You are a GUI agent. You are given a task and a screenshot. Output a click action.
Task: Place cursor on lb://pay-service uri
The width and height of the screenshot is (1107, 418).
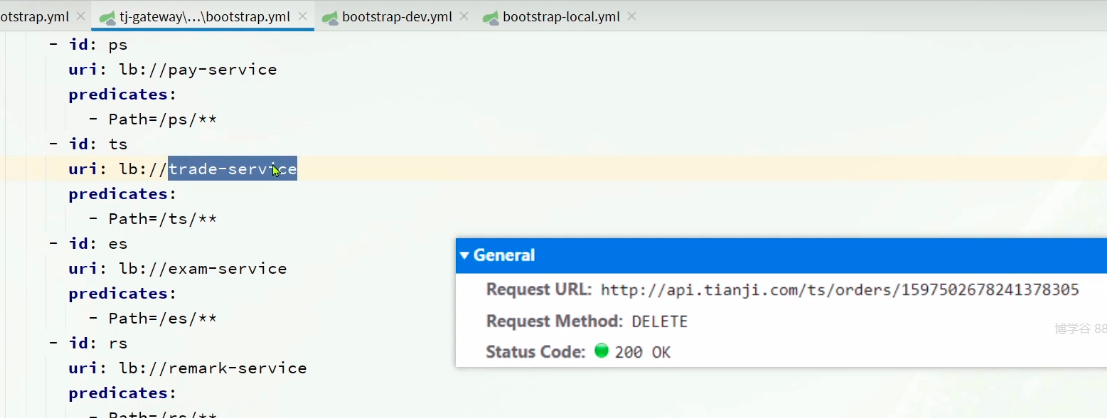(197, 70)
